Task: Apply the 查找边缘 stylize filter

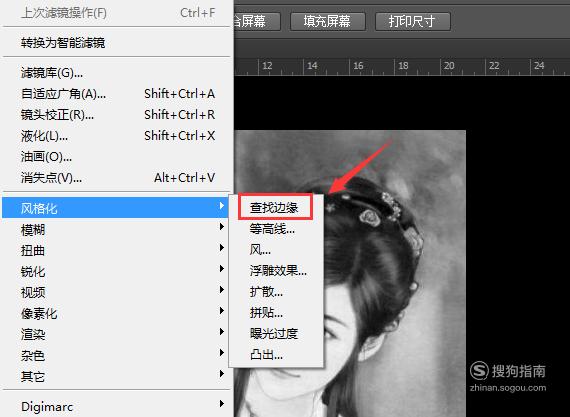Action: (x=275, y=207)
